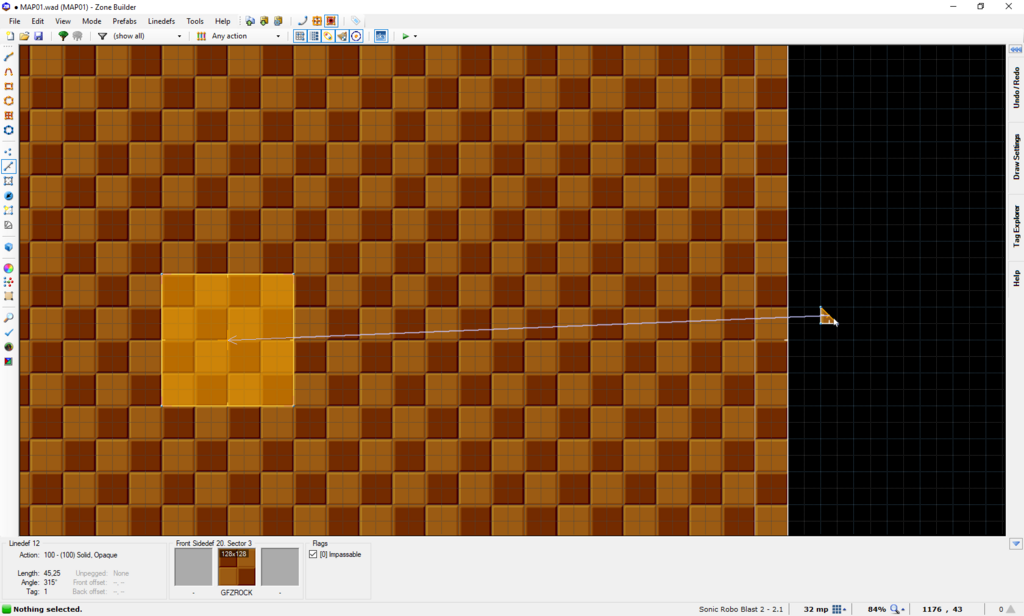Screen dimensions: 1024x616
Task: Open the map file with folder icon
Action: (24, 36)
